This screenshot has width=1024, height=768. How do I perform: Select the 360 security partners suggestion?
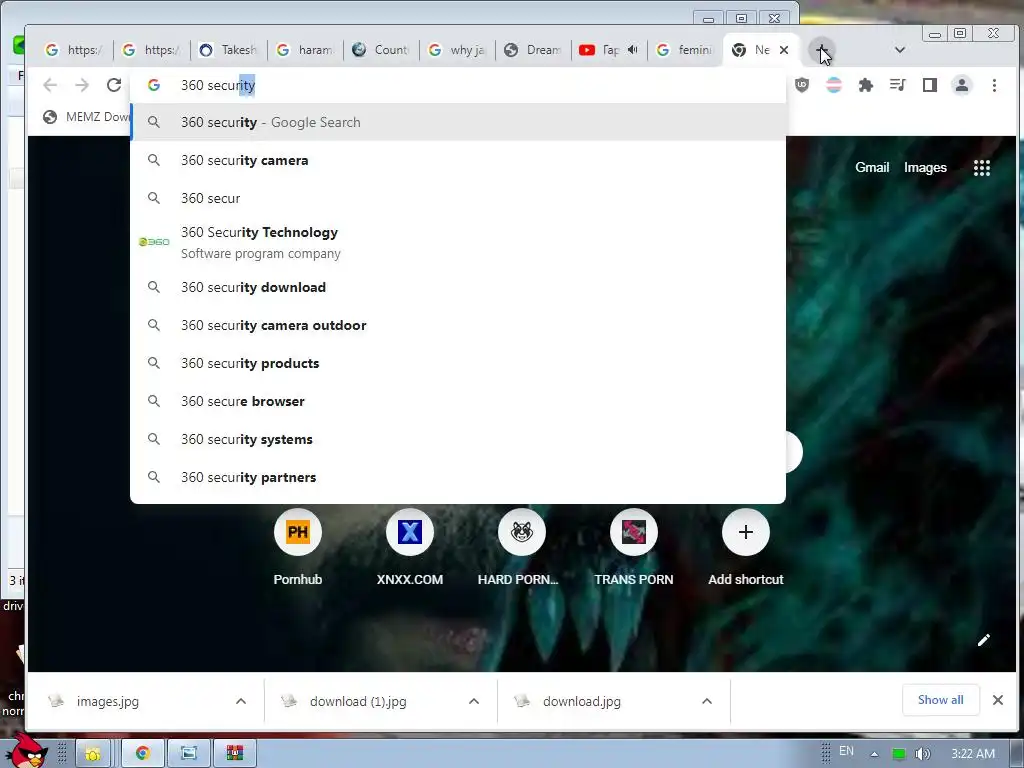458,477
